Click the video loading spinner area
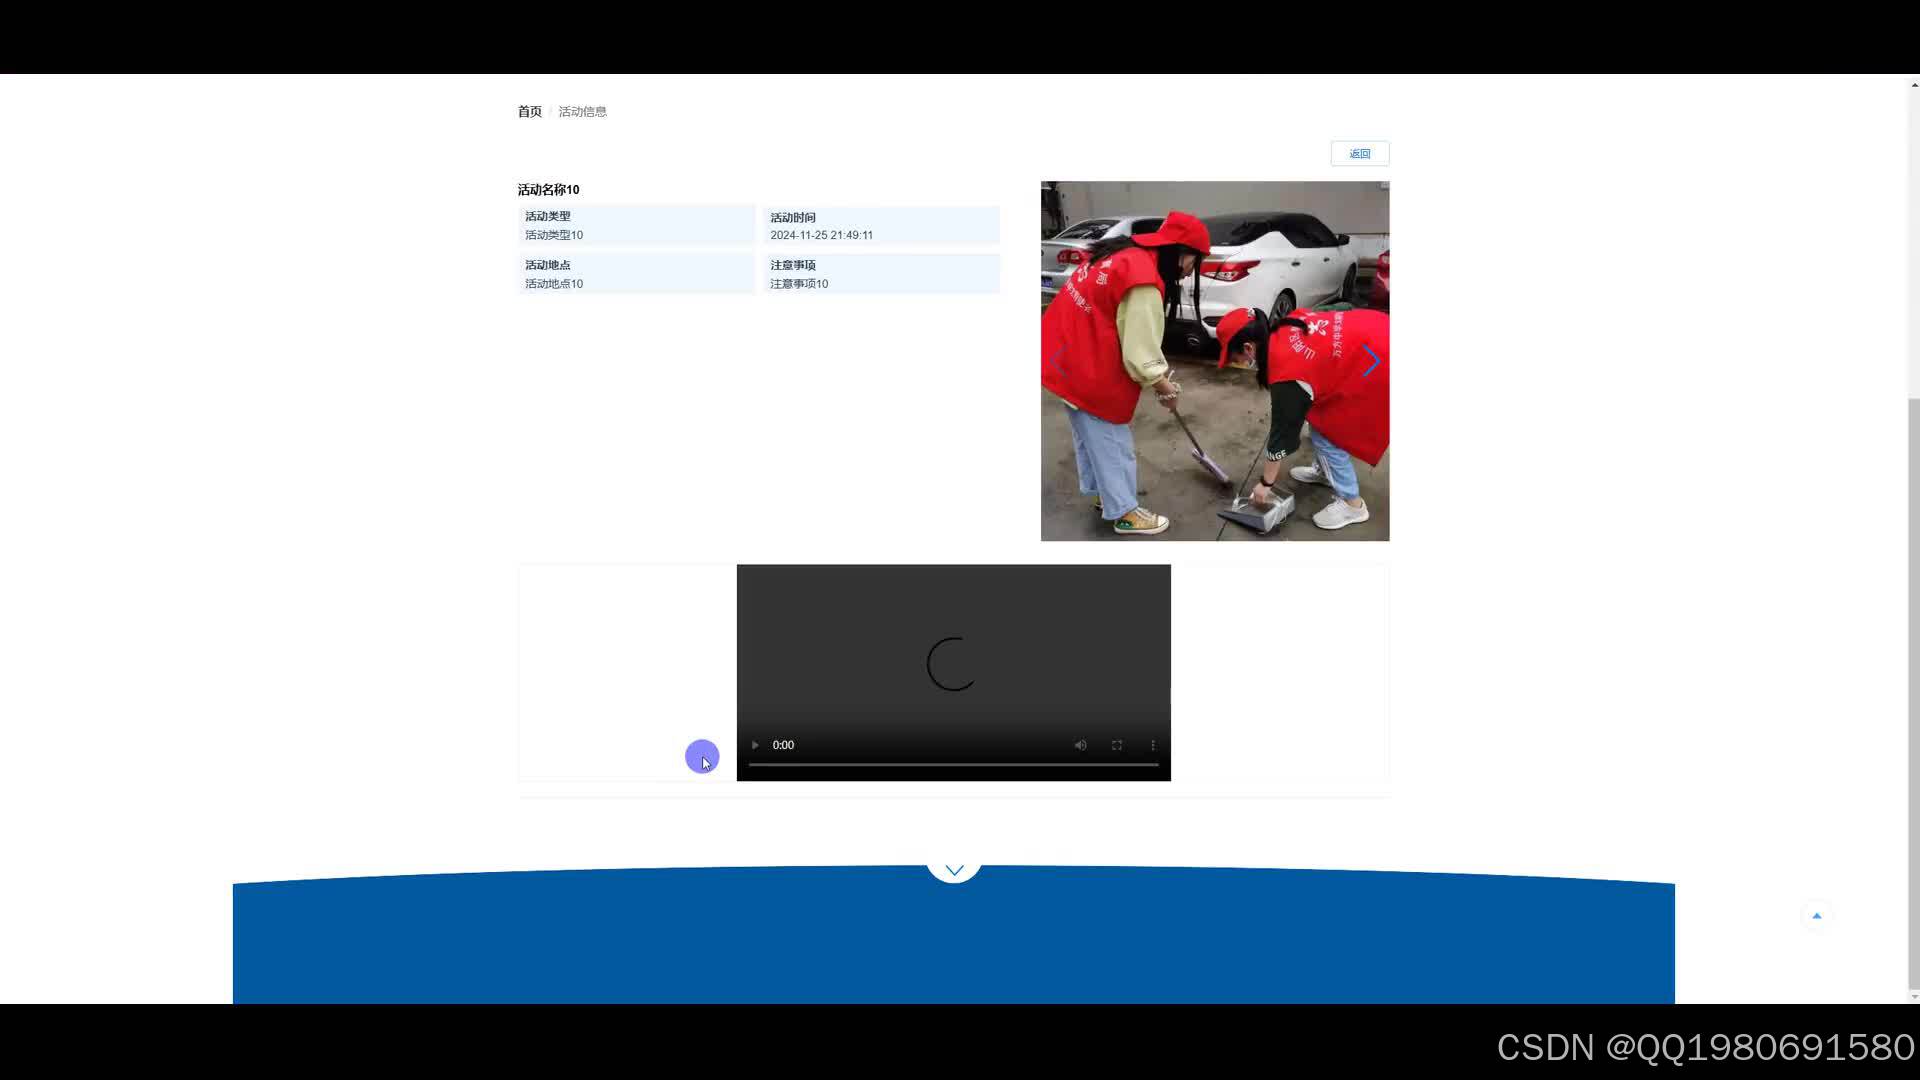 coord(952,664)
